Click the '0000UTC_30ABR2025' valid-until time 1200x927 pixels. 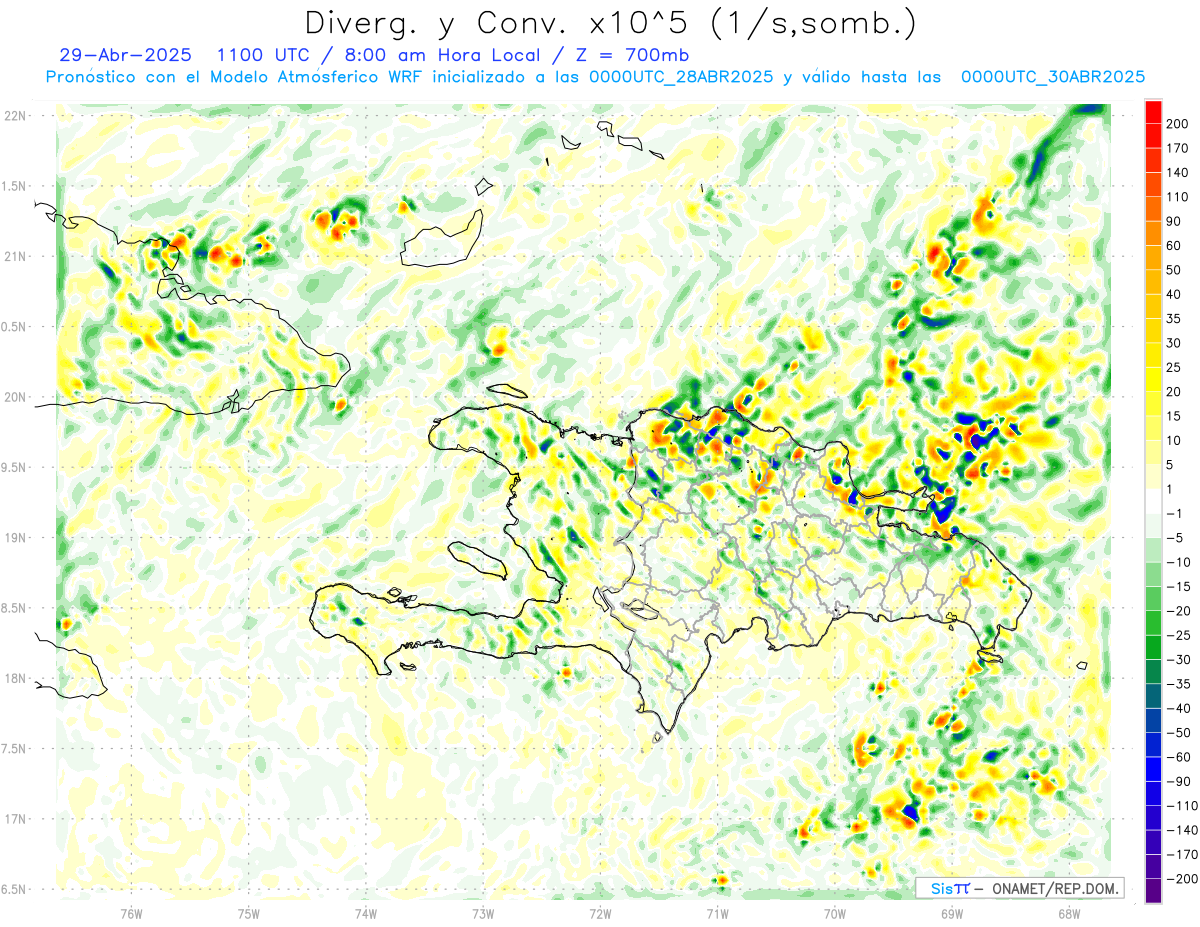tap(1052, 77)
